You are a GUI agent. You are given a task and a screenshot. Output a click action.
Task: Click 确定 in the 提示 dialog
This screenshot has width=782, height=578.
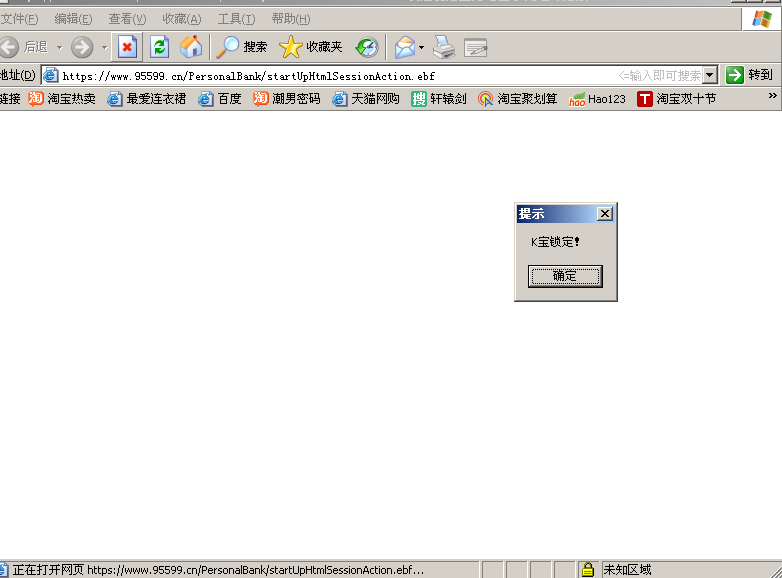[x=565, y=276]
